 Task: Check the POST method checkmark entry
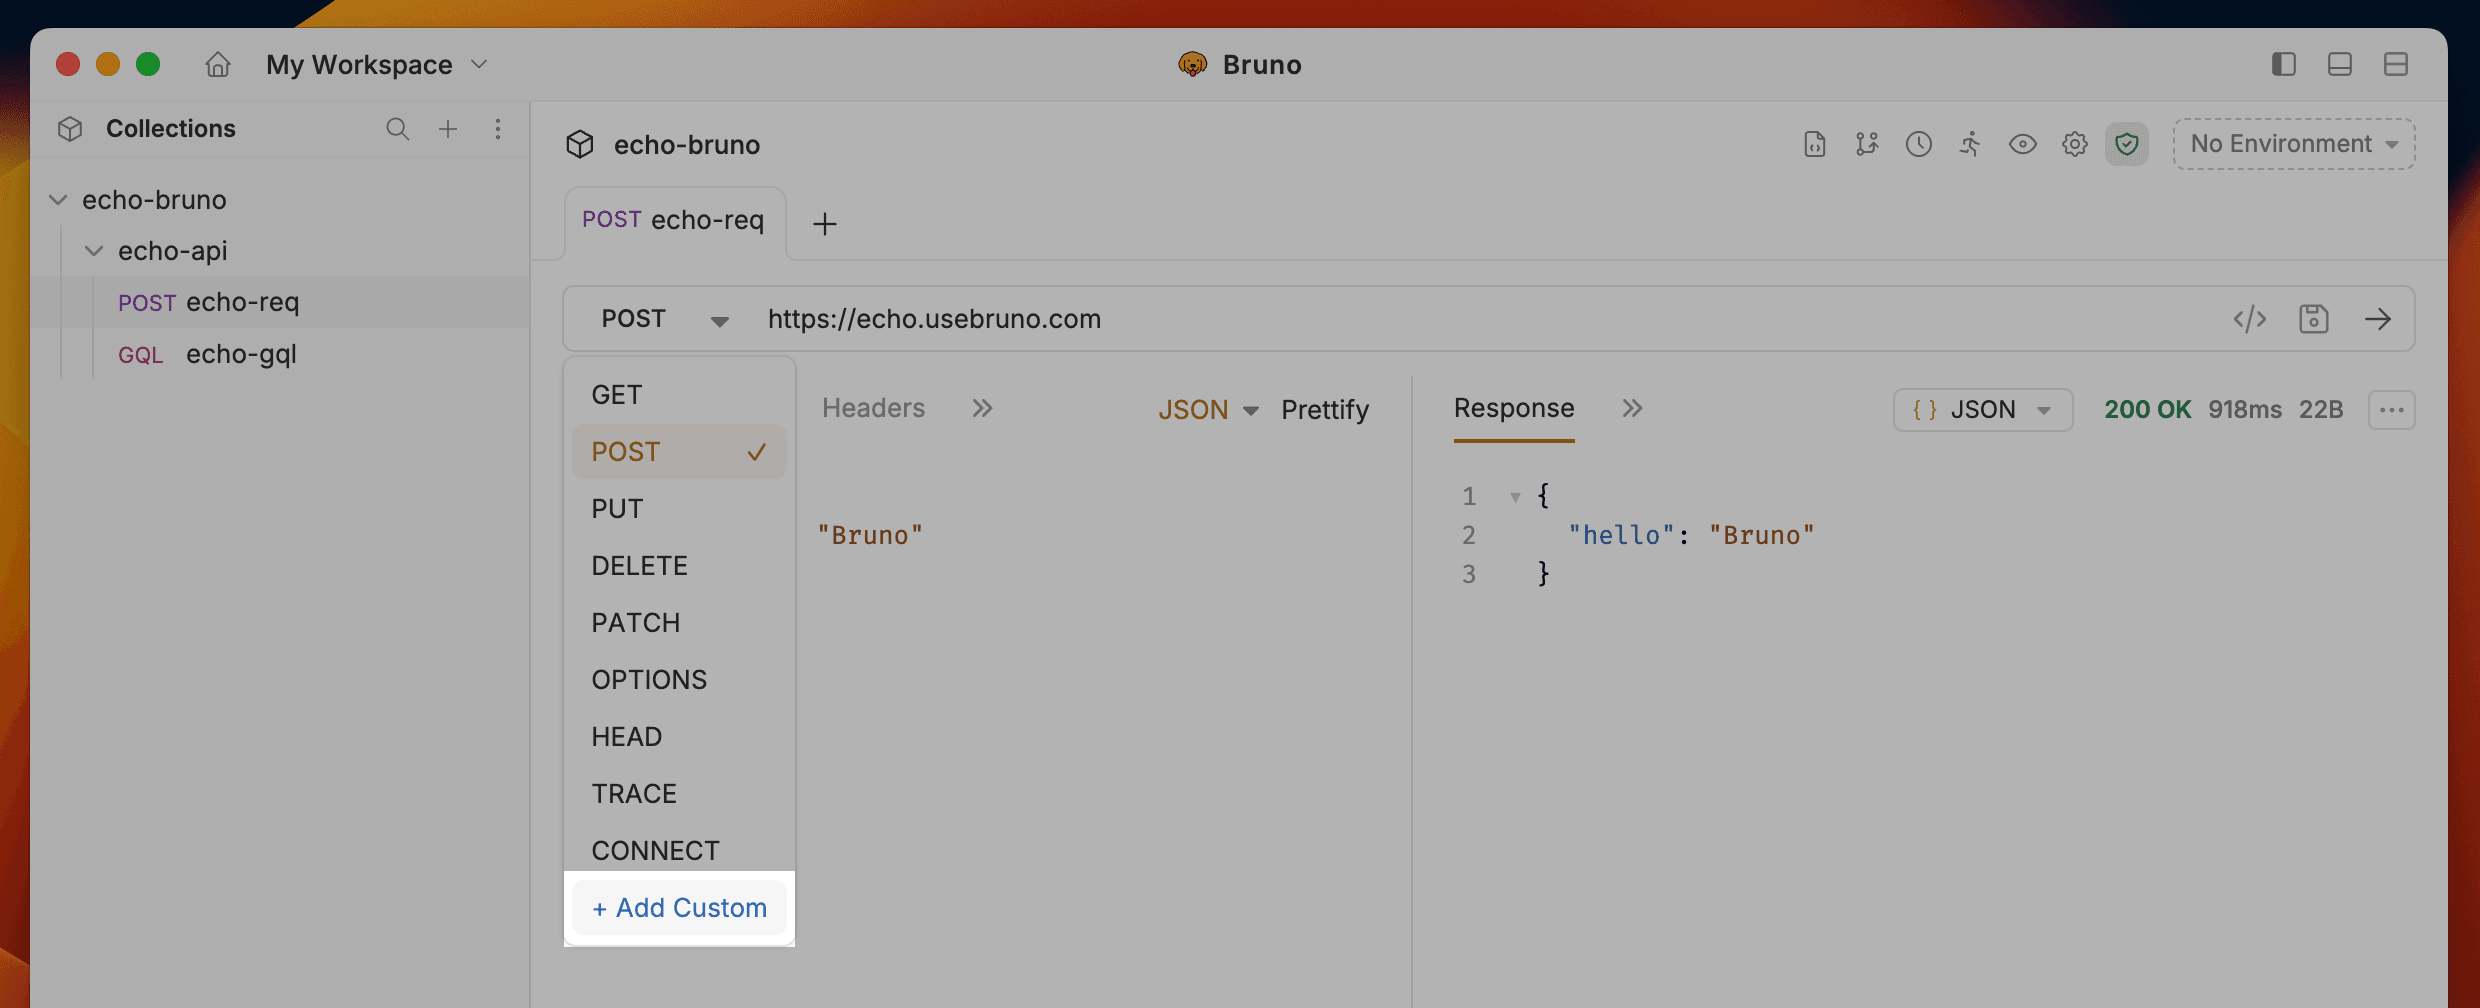[x=678, y=451]
